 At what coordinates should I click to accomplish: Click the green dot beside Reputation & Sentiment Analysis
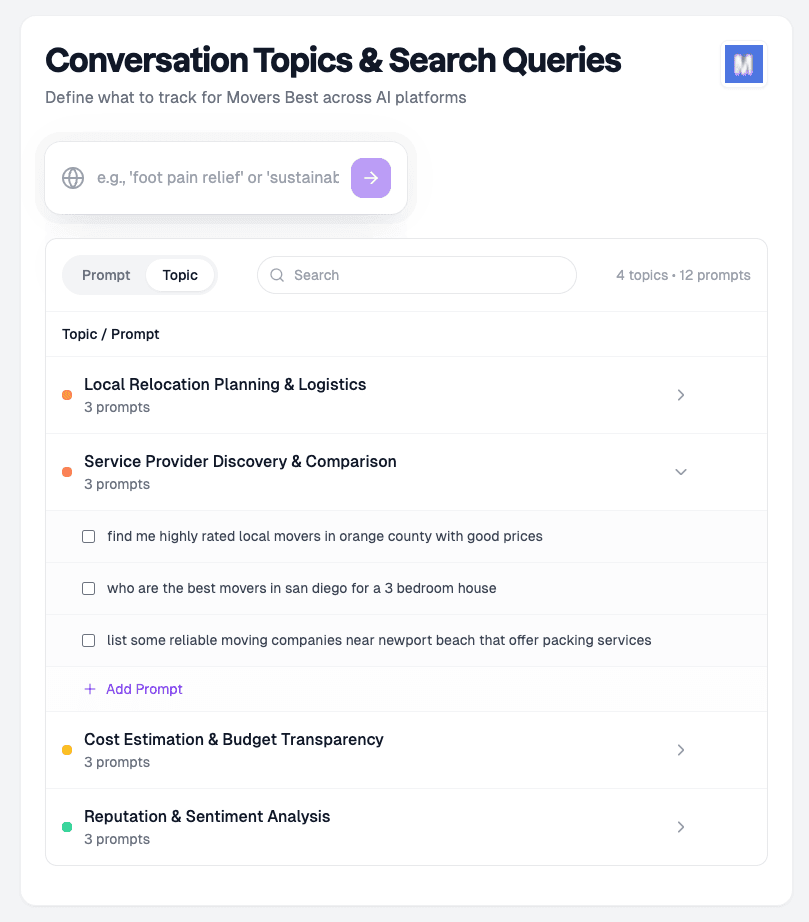67,826
